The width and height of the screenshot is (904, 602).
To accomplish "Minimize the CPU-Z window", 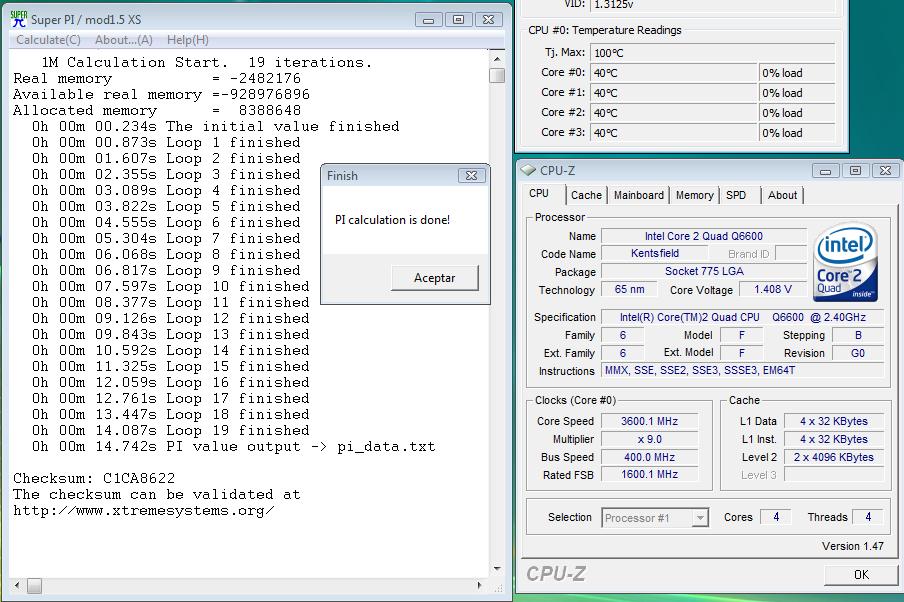I will (x=826, y=171).
